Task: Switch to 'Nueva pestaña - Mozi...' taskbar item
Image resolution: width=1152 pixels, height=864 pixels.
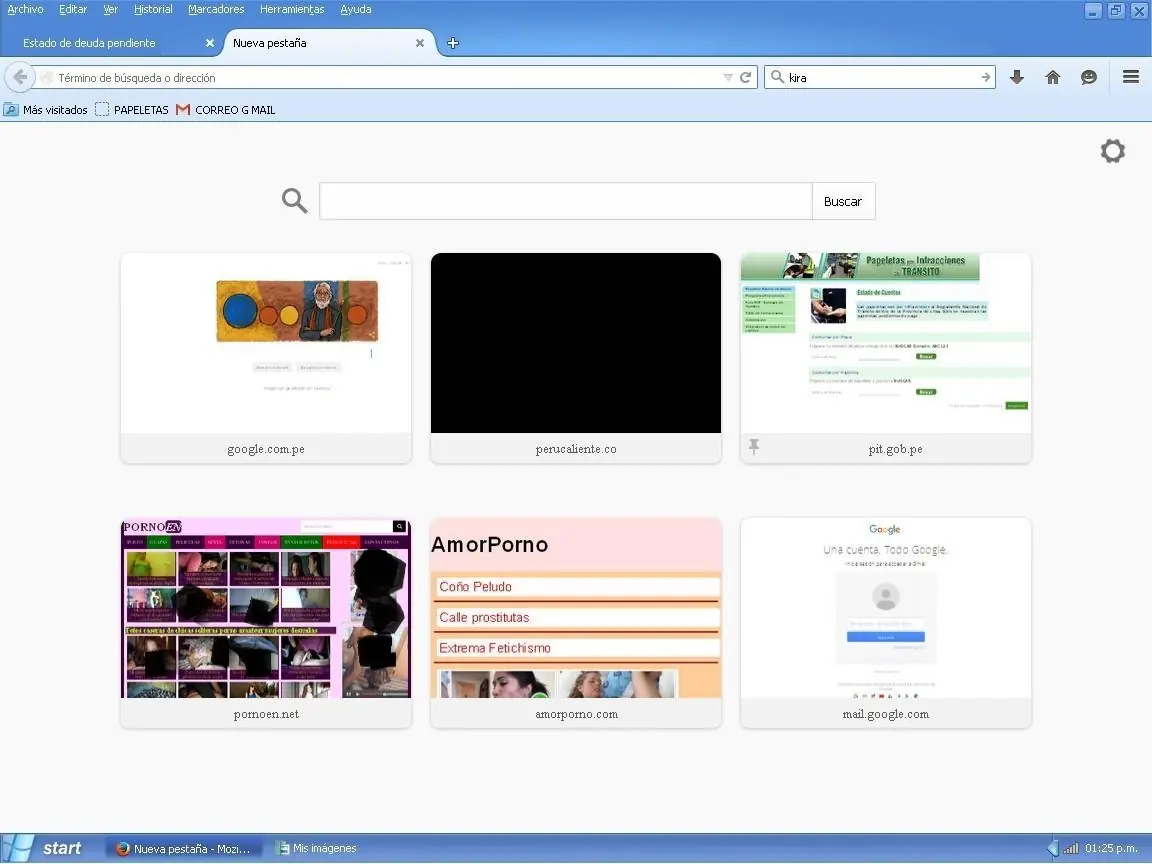Action: 184,849
